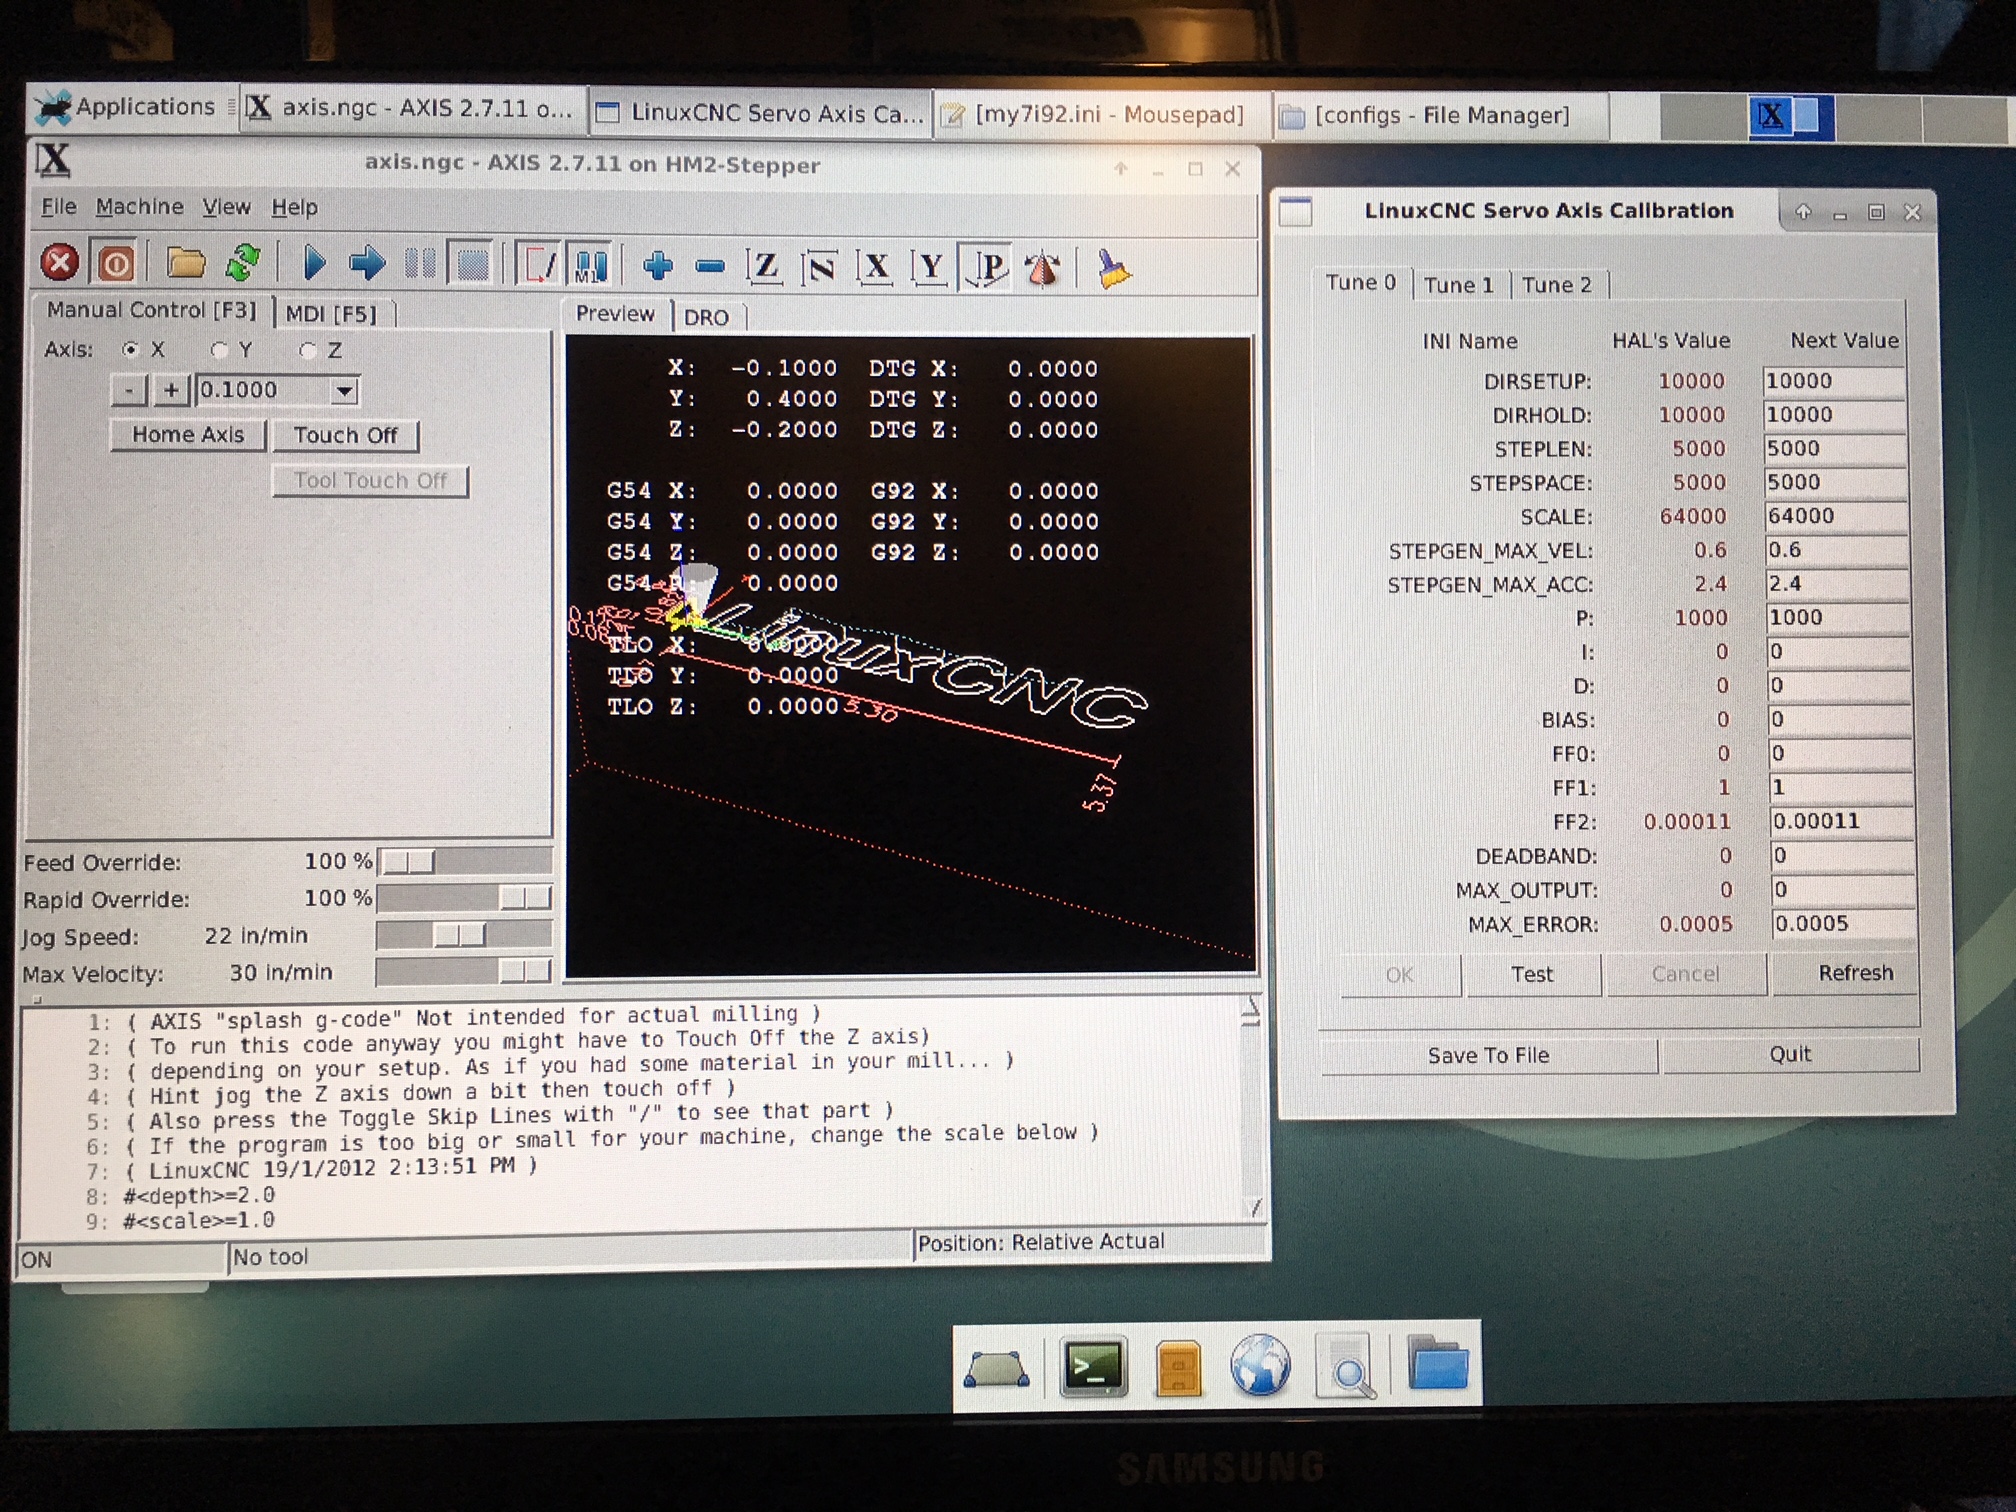This screenshot has height=1512, width=2016.
Task: Toggle Optional Pause M1 icon
Action: (x=590, y=267)
